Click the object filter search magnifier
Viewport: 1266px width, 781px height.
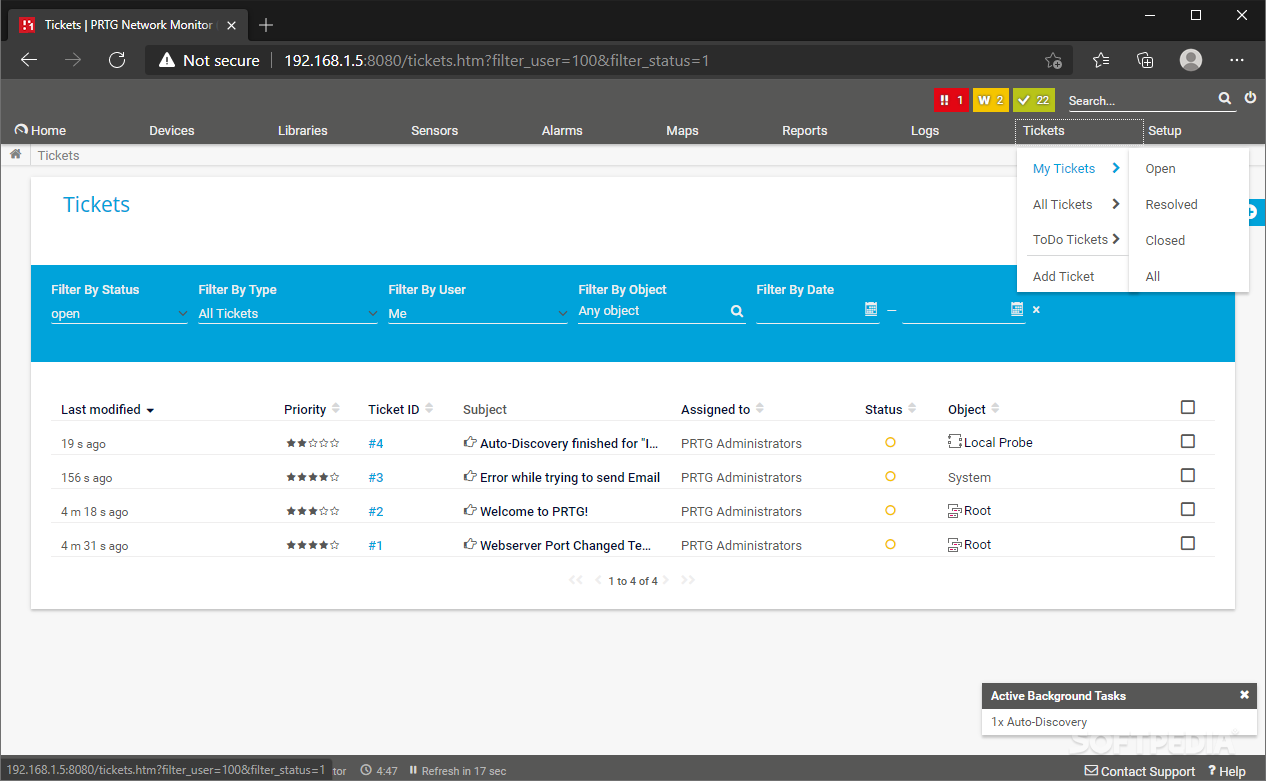[737, 312]
